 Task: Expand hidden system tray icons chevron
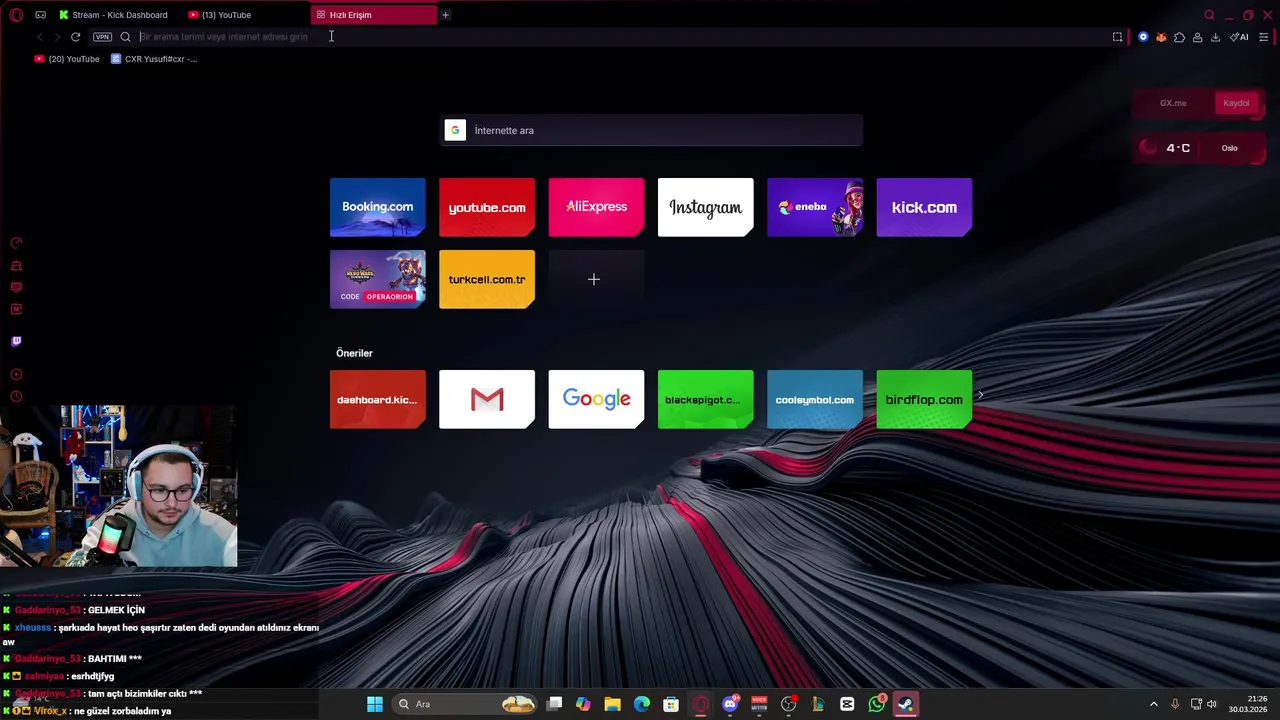click(x=1153, y=704)
